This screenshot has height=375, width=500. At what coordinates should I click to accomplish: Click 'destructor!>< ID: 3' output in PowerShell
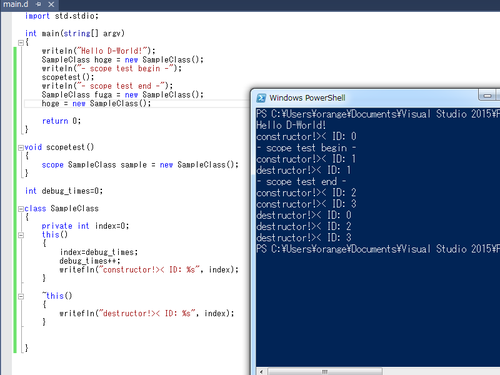tap(304, 238)
